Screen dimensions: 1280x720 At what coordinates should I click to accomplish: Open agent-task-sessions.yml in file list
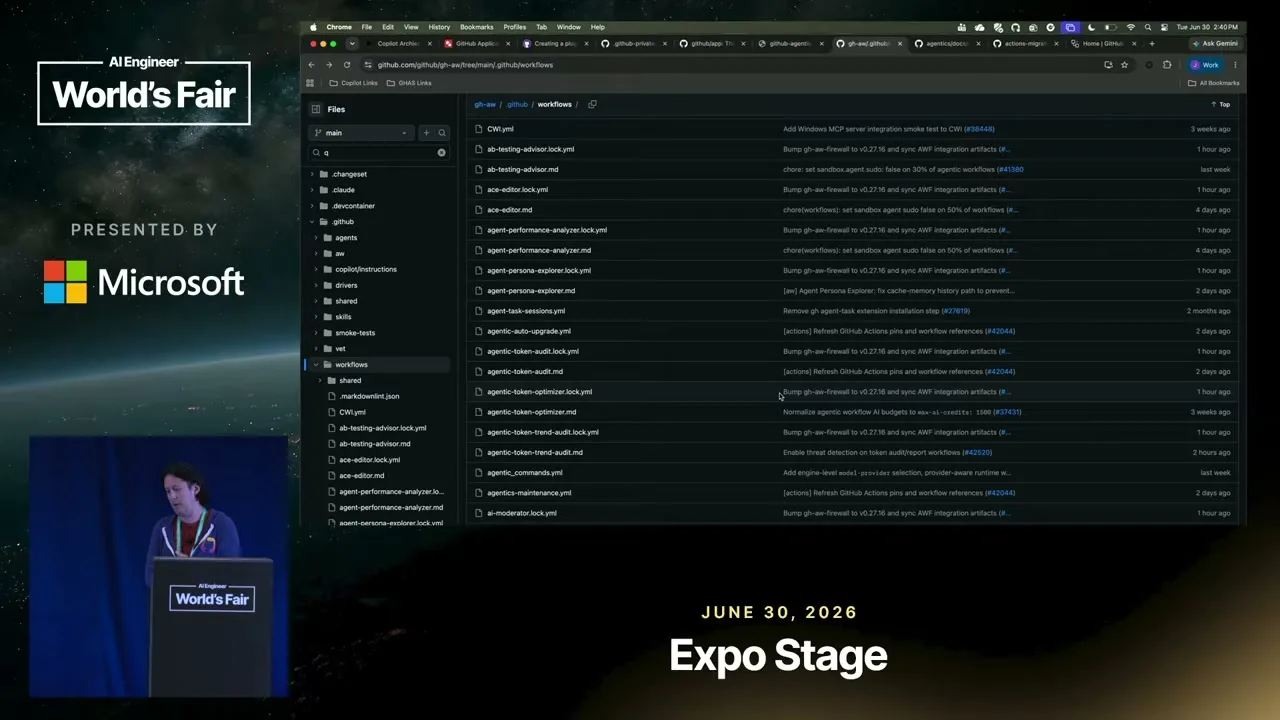tap(526, 311)
